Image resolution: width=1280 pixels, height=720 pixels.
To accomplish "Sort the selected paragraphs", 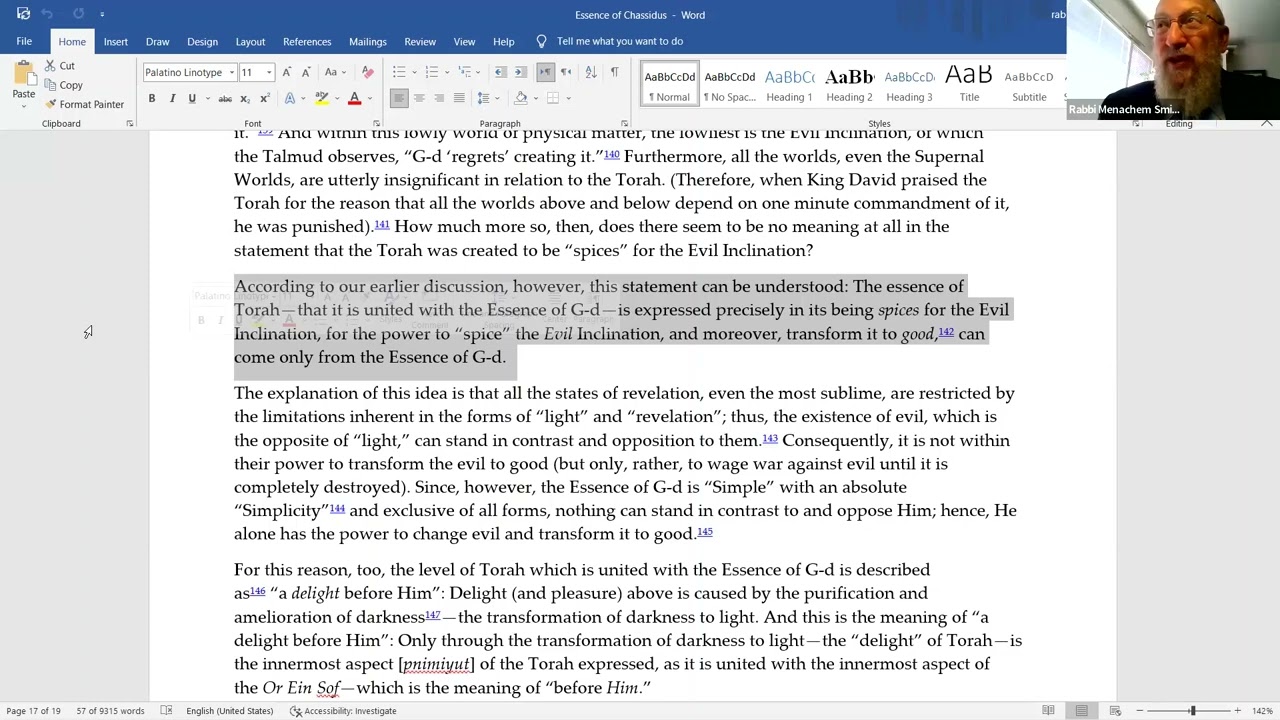I will point(590,72).
